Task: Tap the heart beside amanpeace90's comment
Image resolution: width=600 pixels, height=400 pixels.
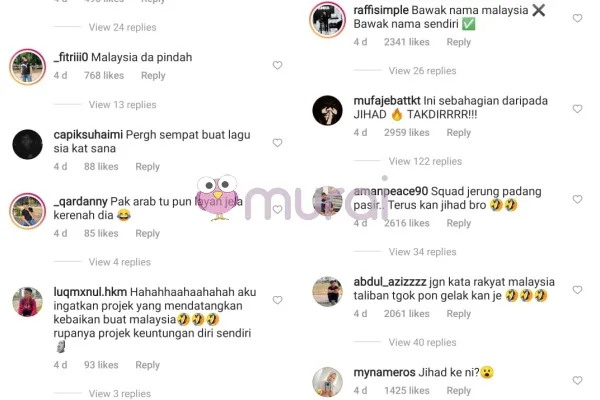Action: pos(577,199)
